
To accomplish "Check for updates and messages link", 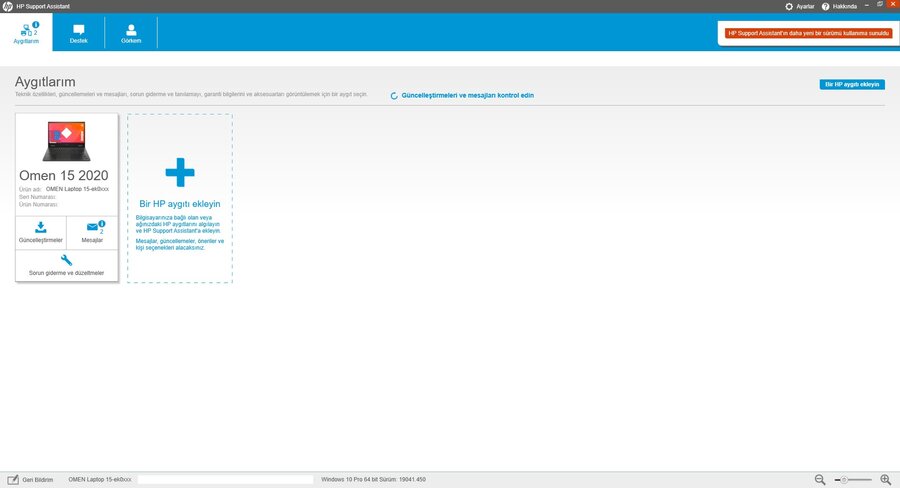I will point(467,95).
